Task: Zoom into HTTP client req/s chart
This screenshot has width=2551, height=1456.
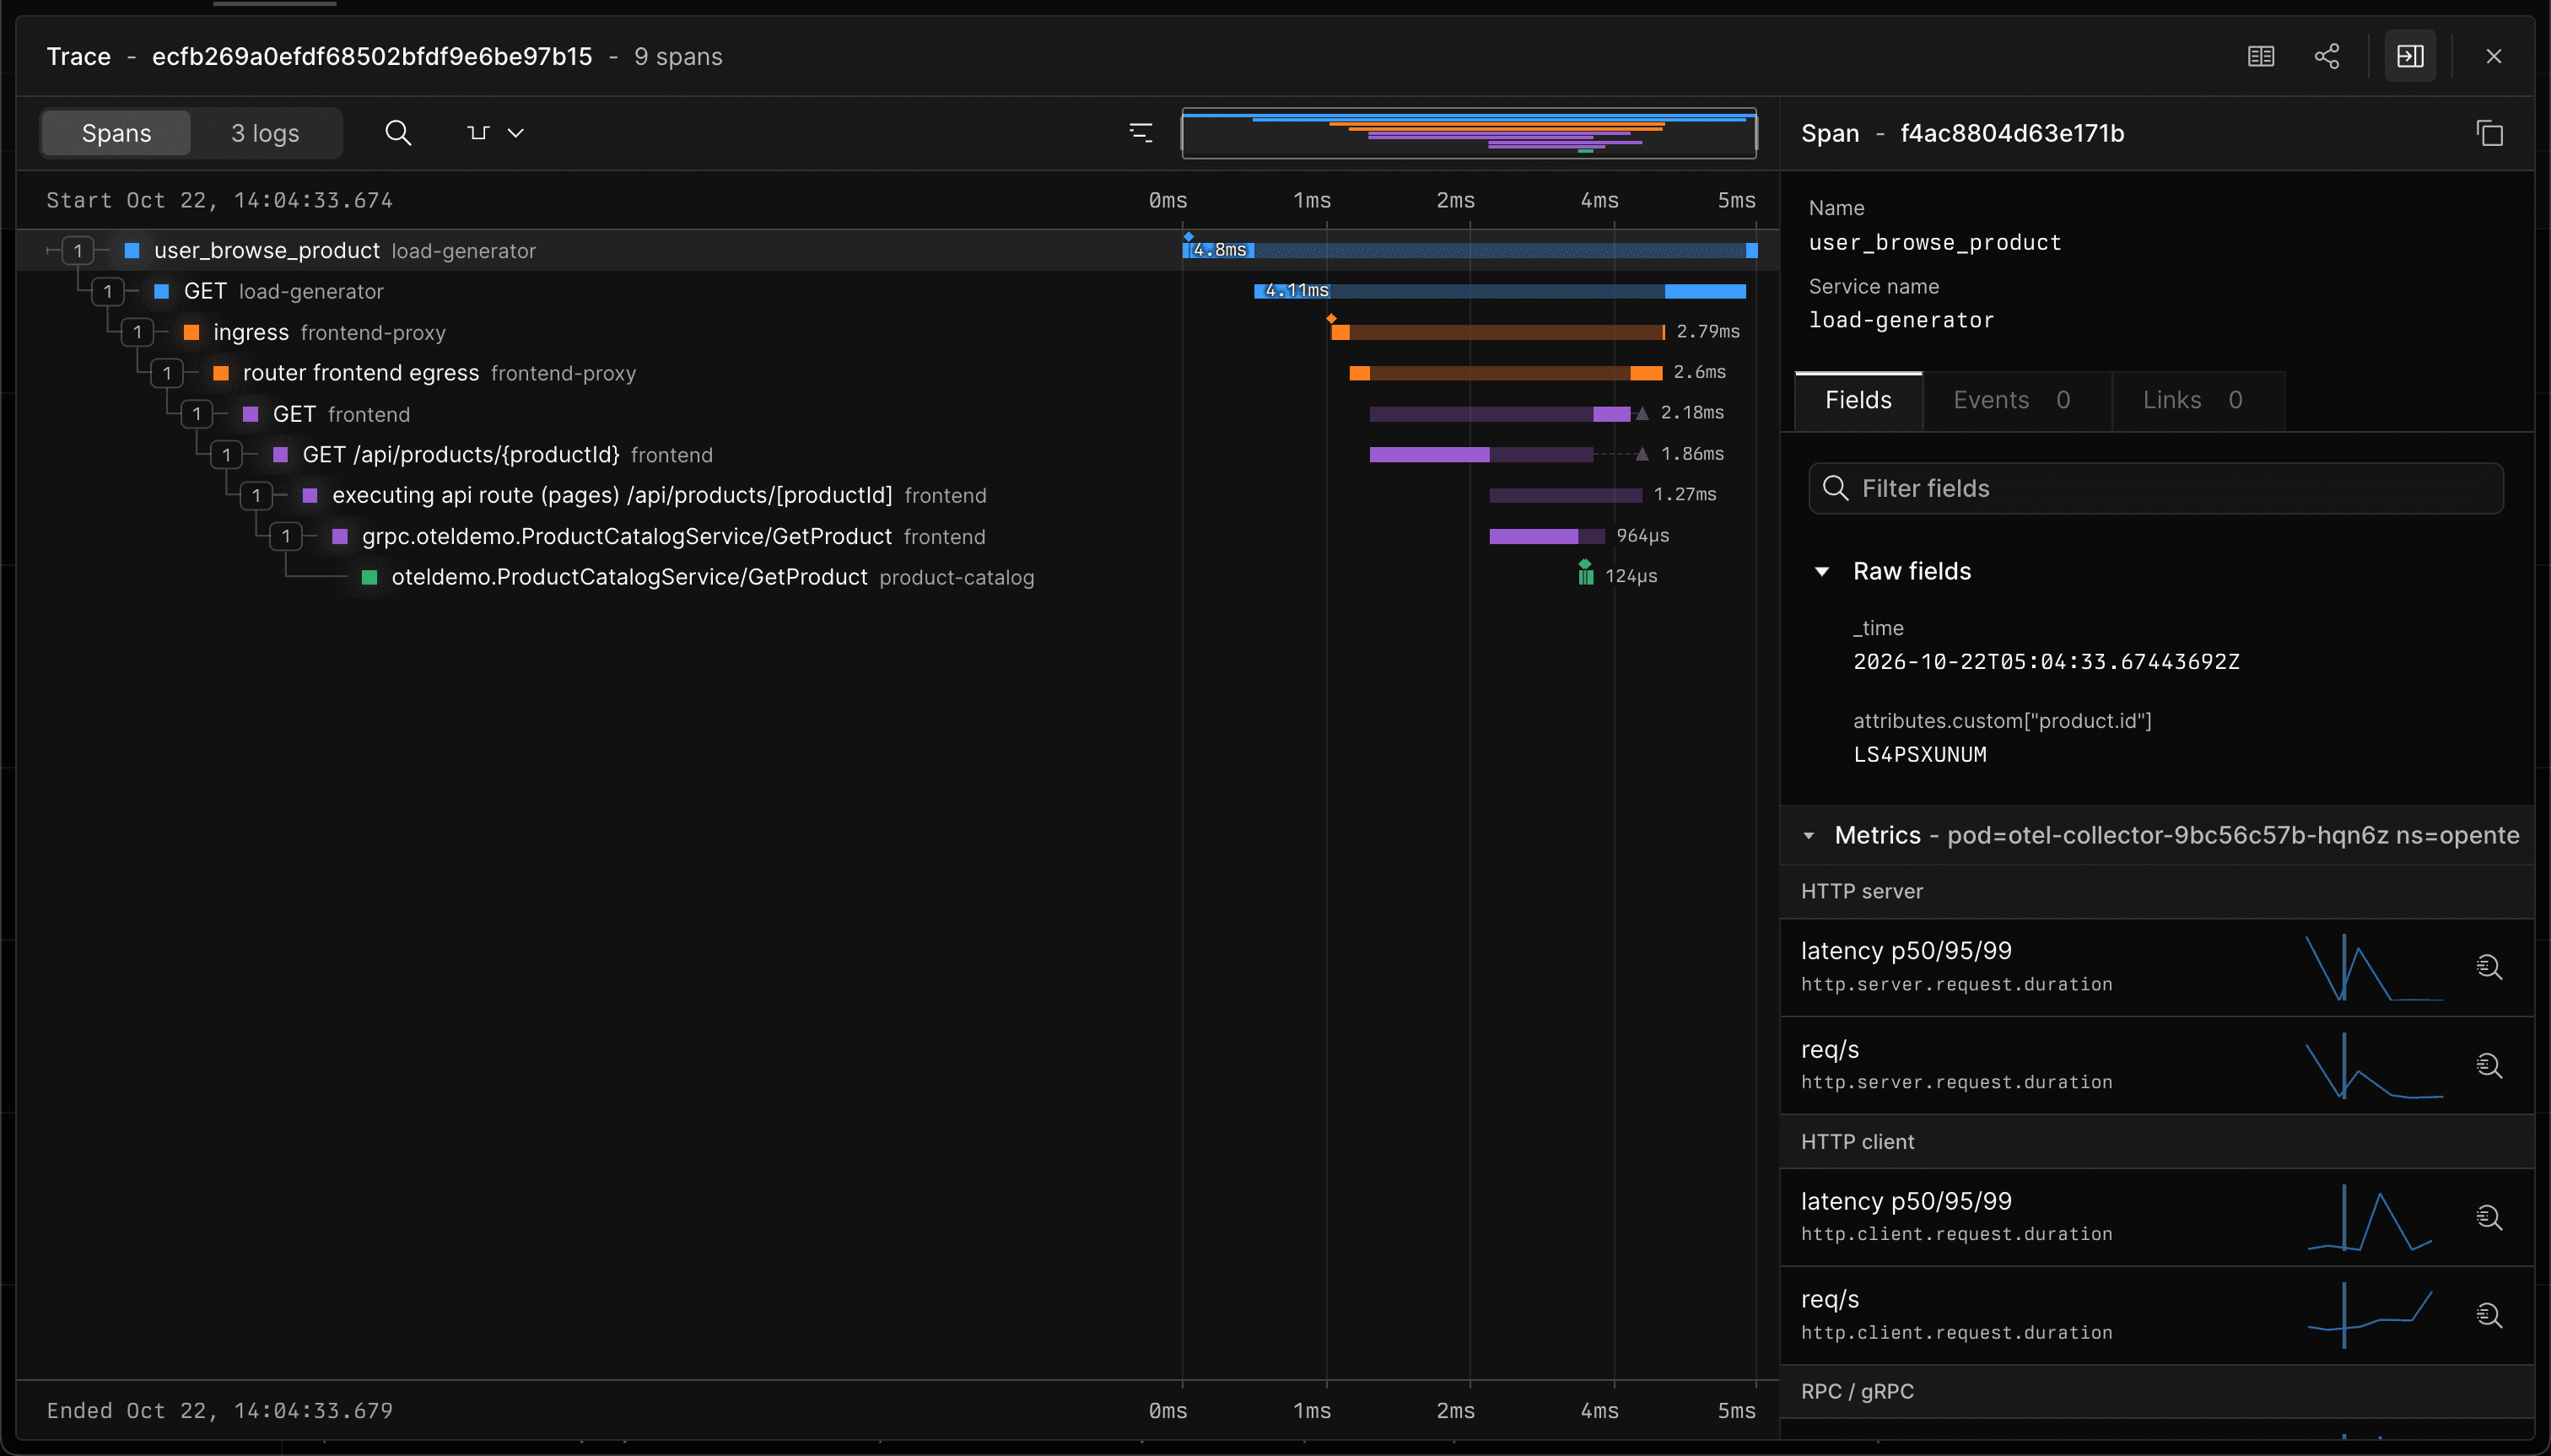Action: pos(2488,1315)
